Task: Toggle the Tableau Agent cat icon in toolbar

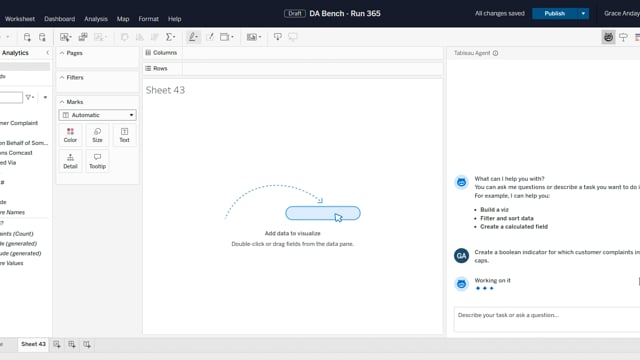Action: pos(608,37)
